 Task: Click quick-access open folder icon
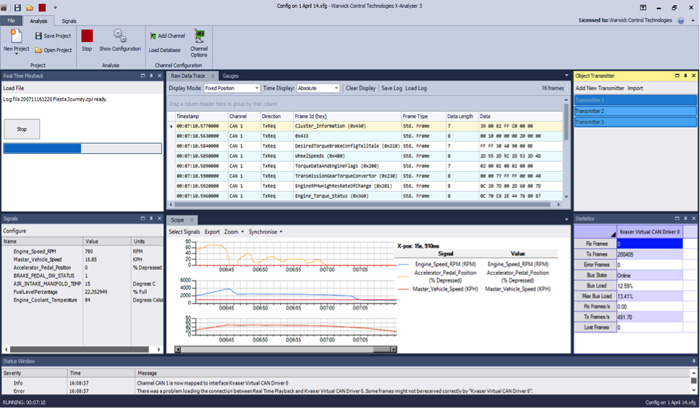(29, 7)
